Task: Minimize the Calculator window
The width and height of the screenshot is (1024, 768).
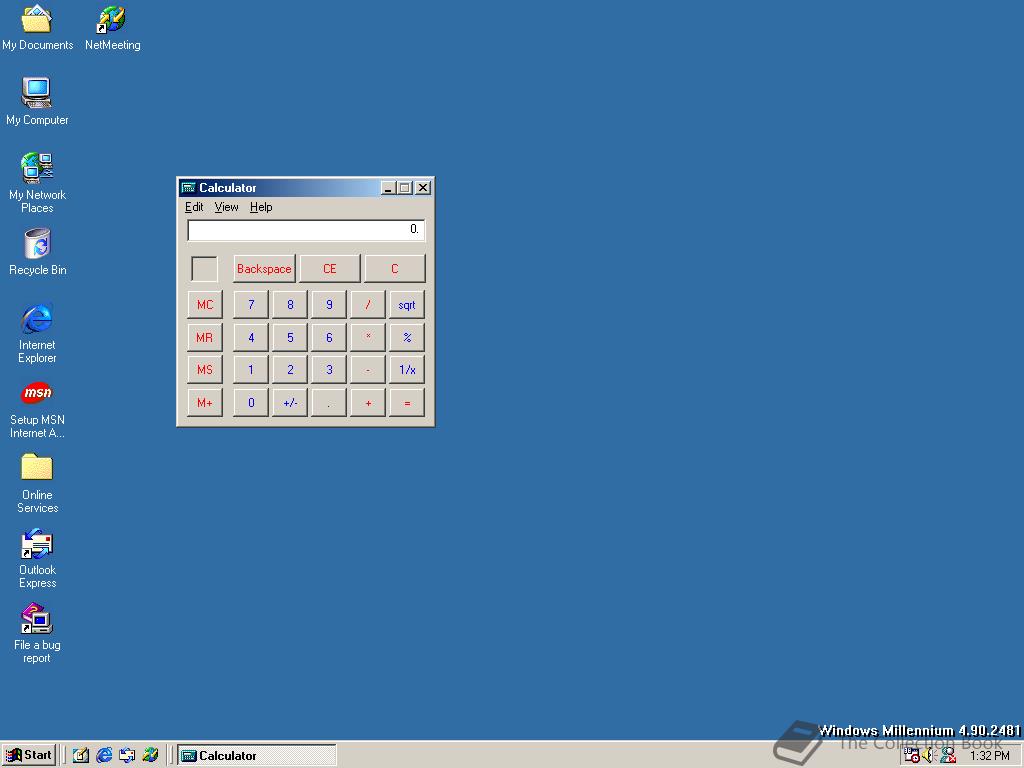Action: pos(388,188)
